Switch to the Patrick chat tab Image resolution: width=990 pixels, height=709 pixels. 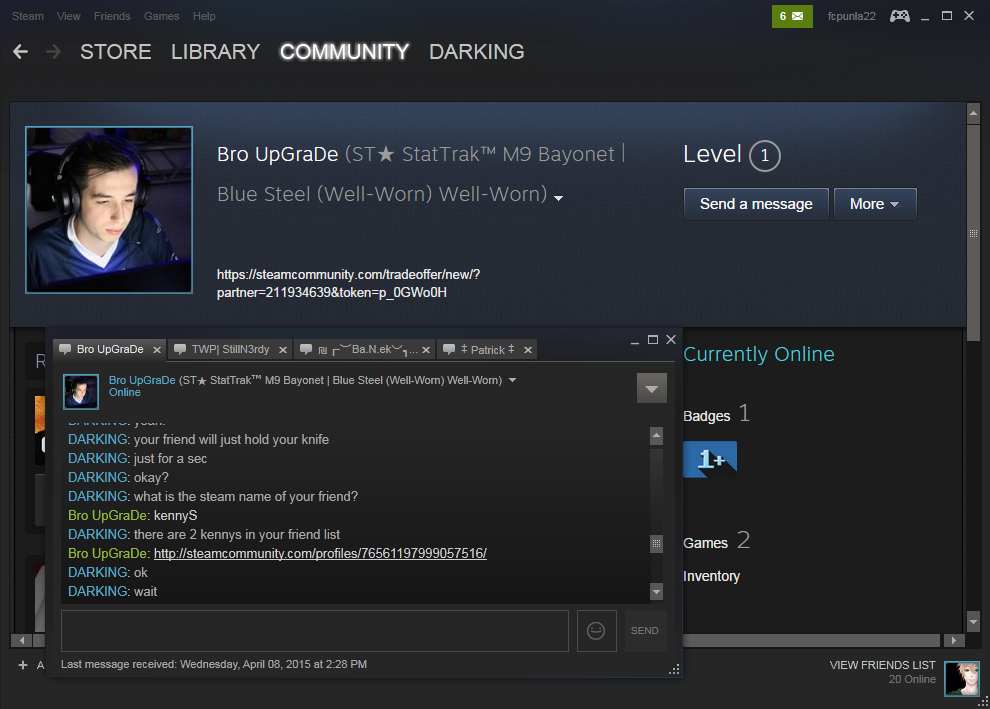point(487,349)
